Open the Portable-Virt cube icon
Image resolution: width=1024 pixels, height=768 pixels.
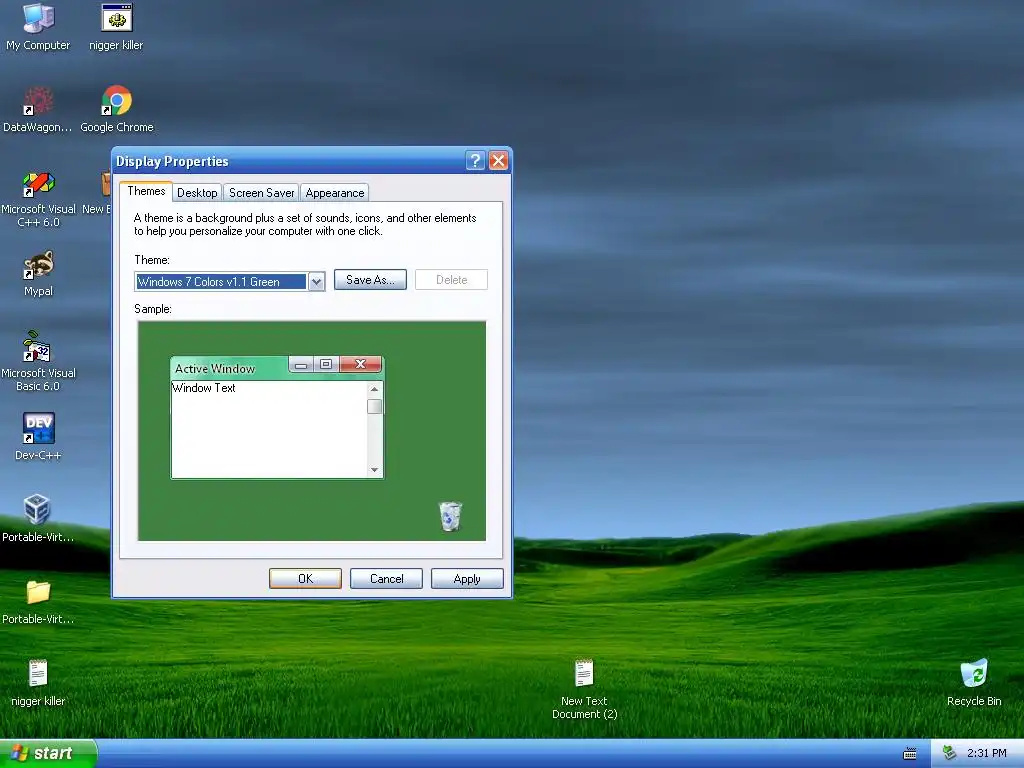(x=38, y=519)
